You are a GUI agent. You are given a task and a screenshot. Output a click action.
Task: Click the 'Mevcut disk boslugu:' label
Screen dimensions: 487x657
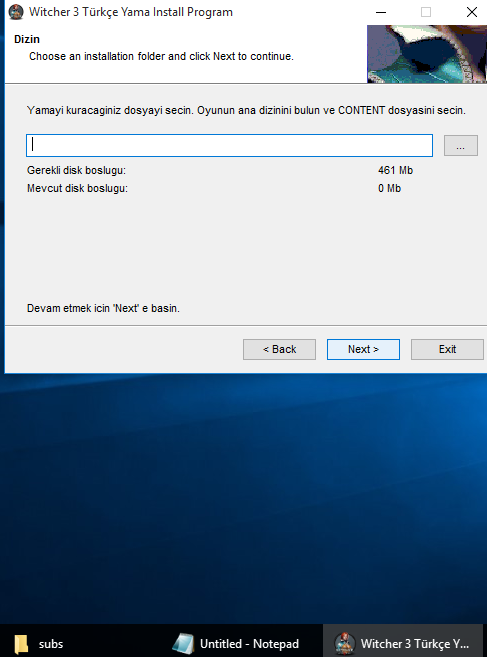point(77,188)
